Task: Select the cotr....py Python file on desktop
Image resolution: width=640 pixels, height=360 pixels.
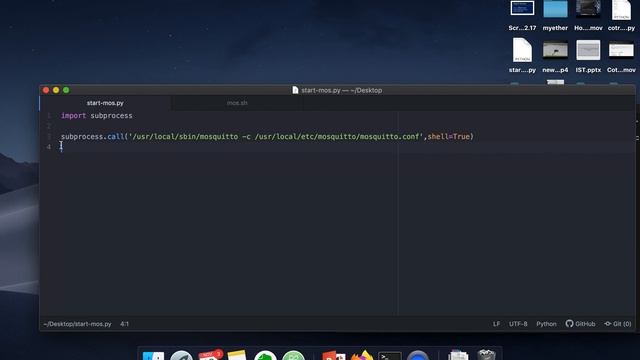Action: point(621,16)
